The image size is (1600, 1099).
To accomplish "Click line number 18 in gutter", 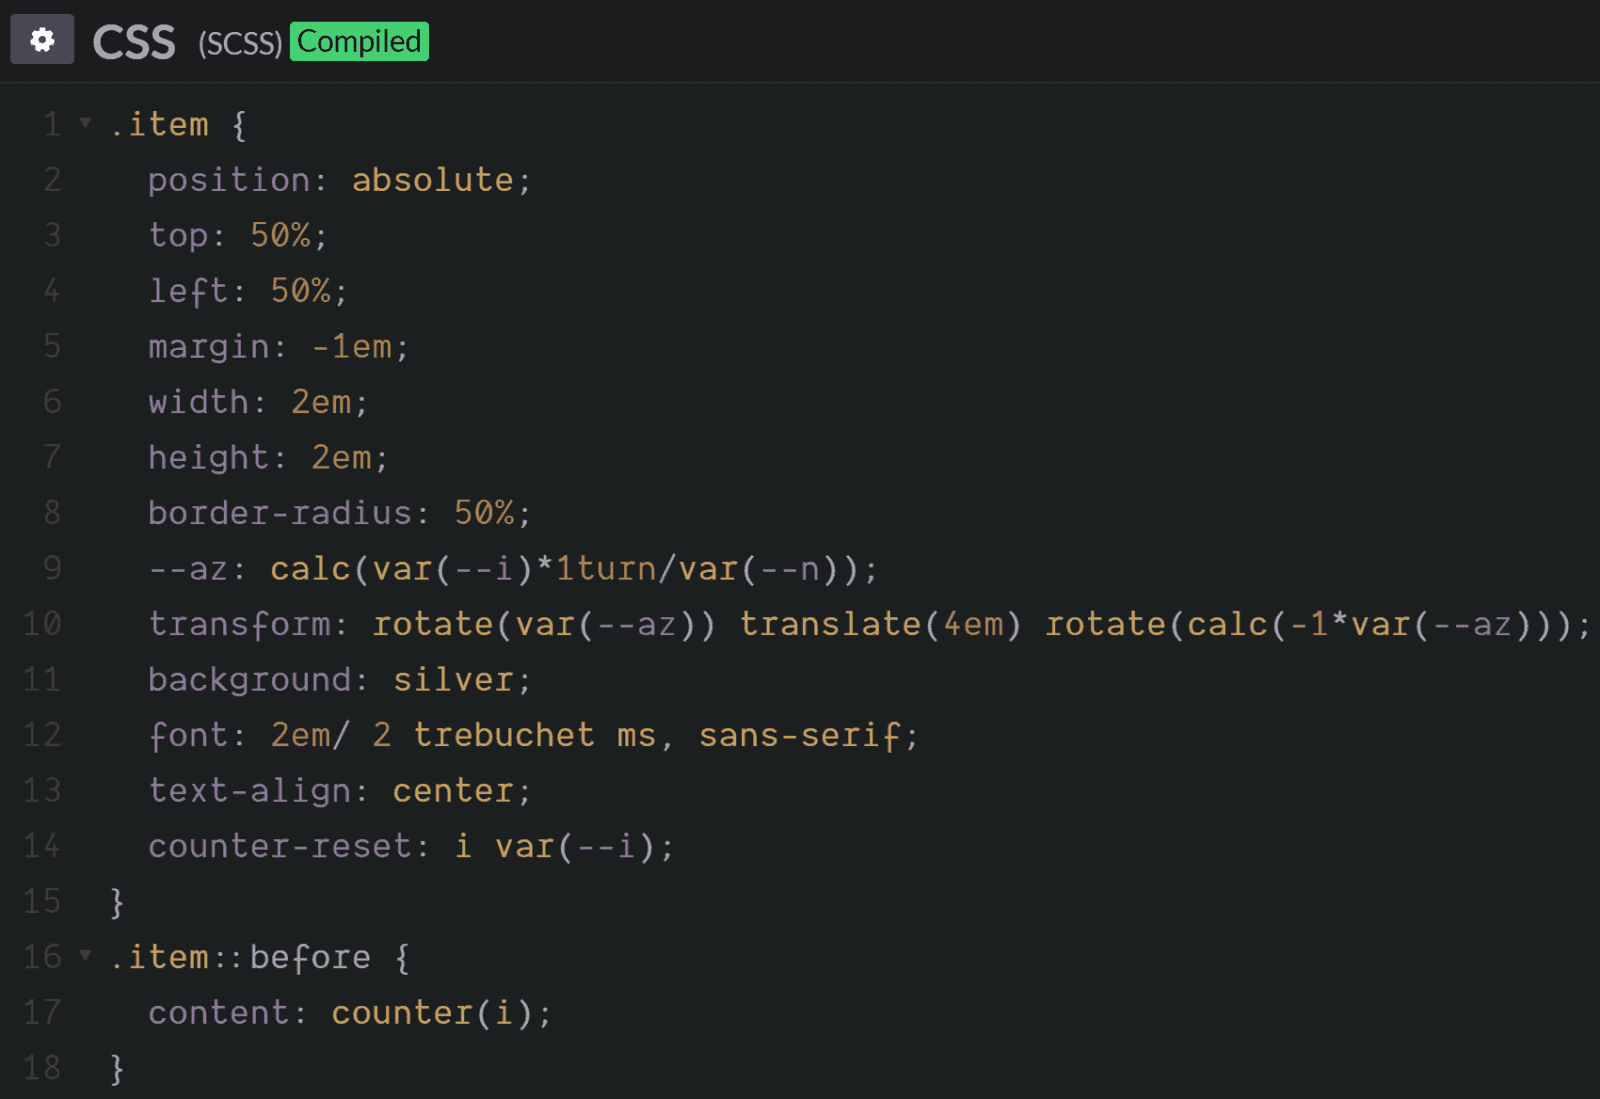I will pos(42,1068).
